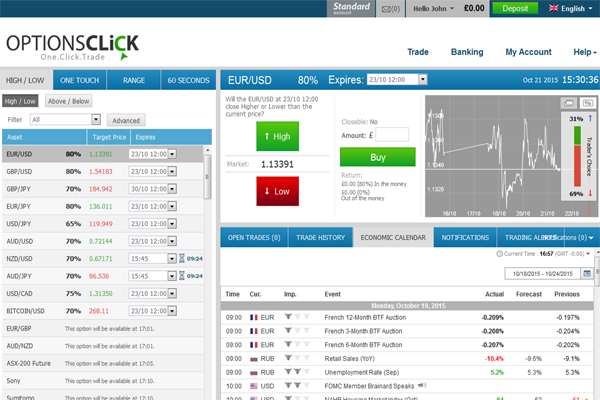Image resolution: width=600 pixels, height=400 pixels.
Task: Select the High / Low toggle button
Action: click(x=20, y=101)
